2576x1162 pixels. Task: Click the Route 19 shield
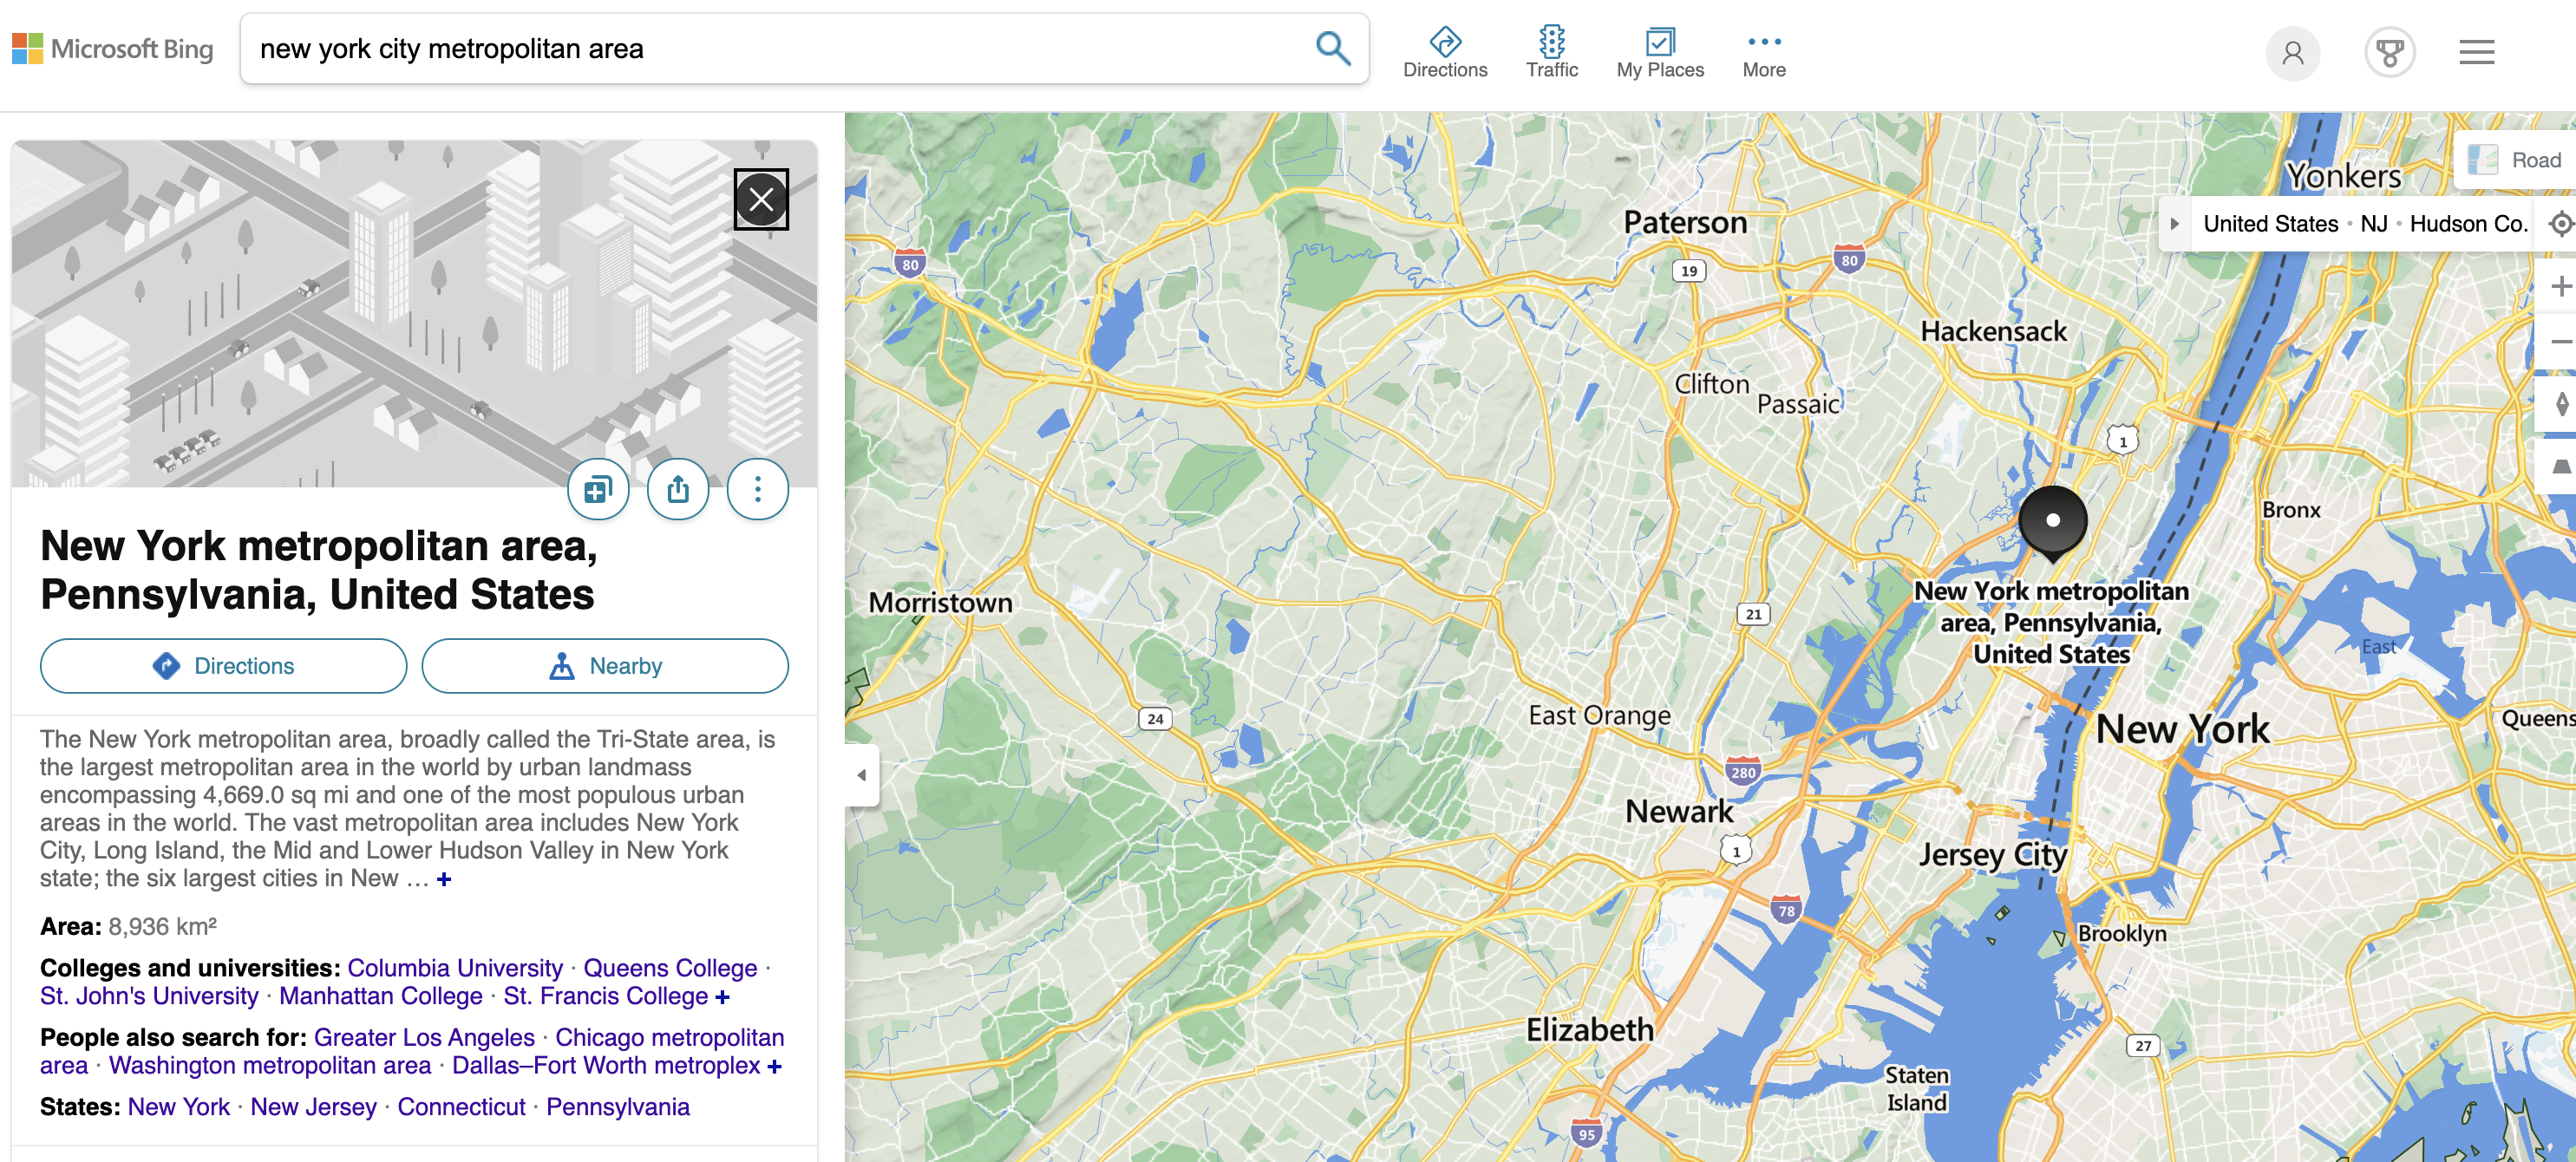tap(1688, 270)
